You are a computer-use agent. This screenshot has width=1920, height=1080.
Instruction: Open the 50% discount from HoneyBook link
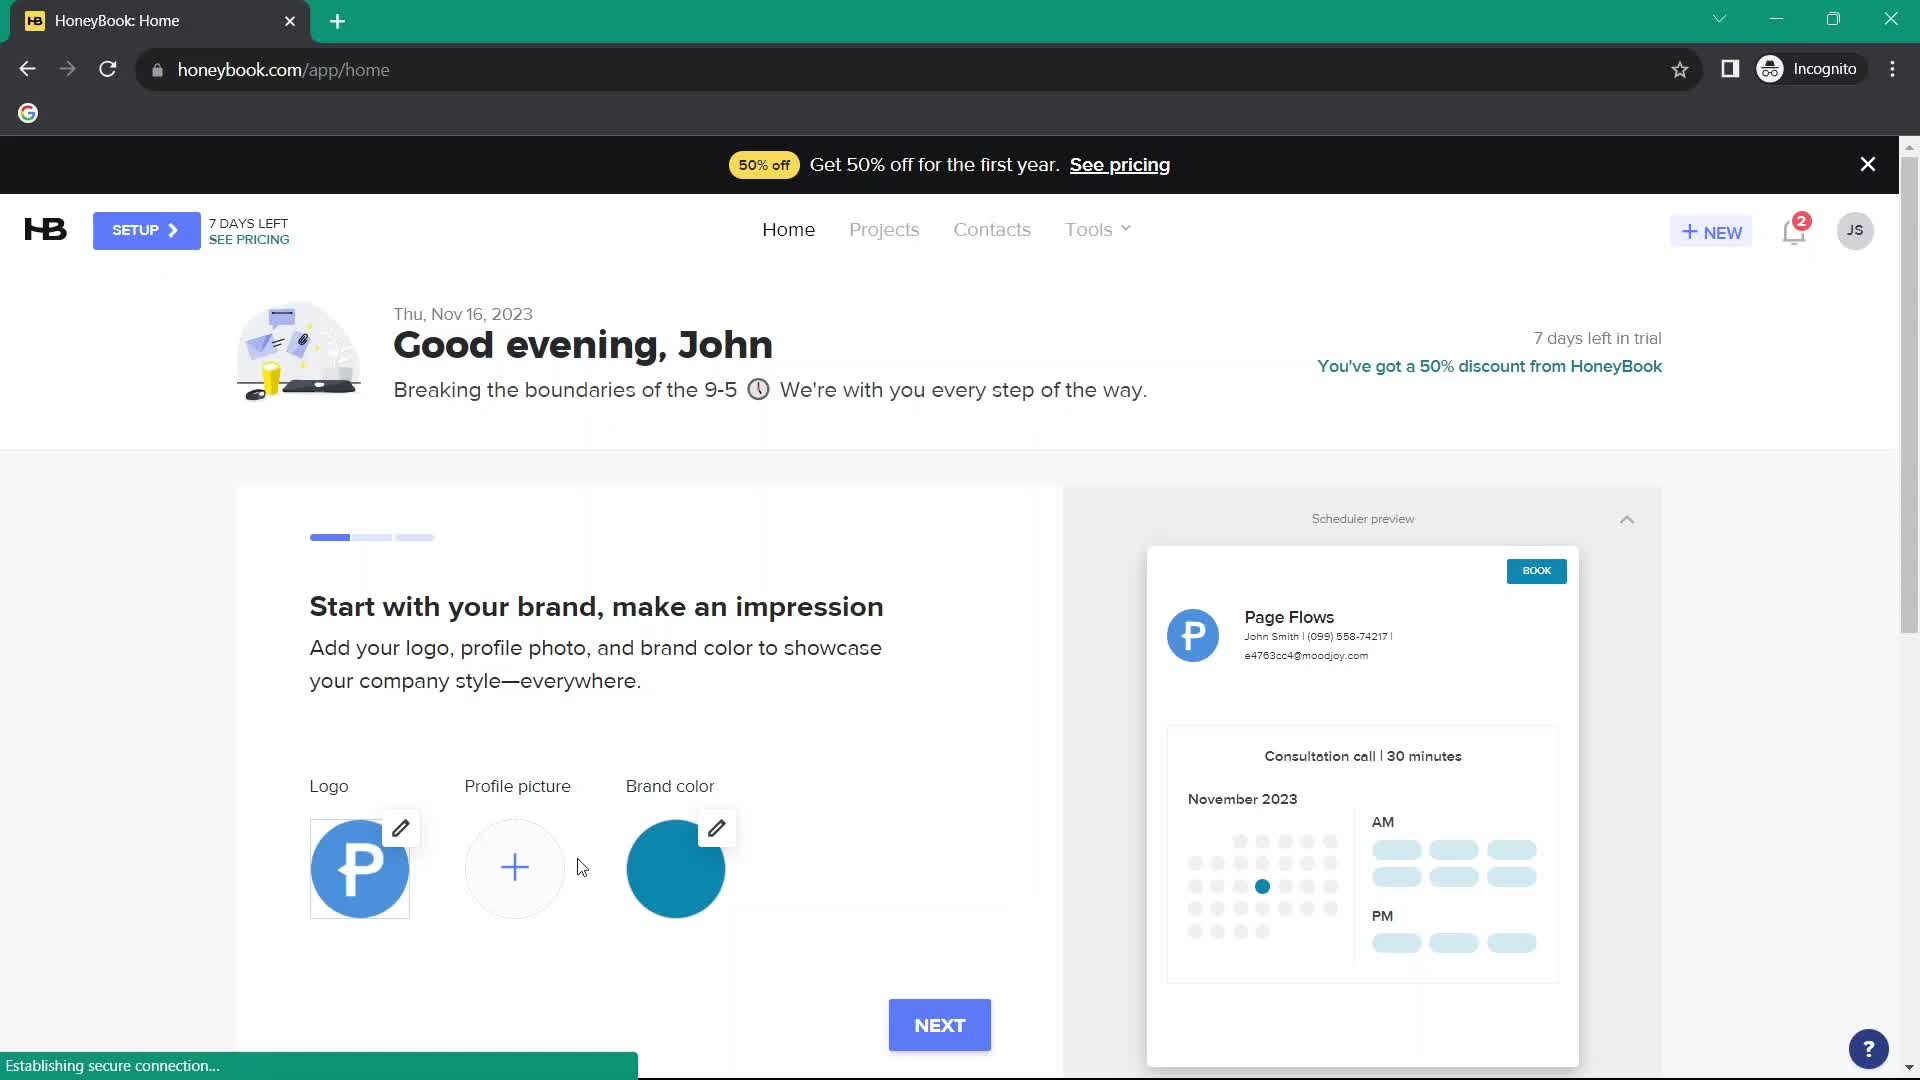pos(1489,366)
